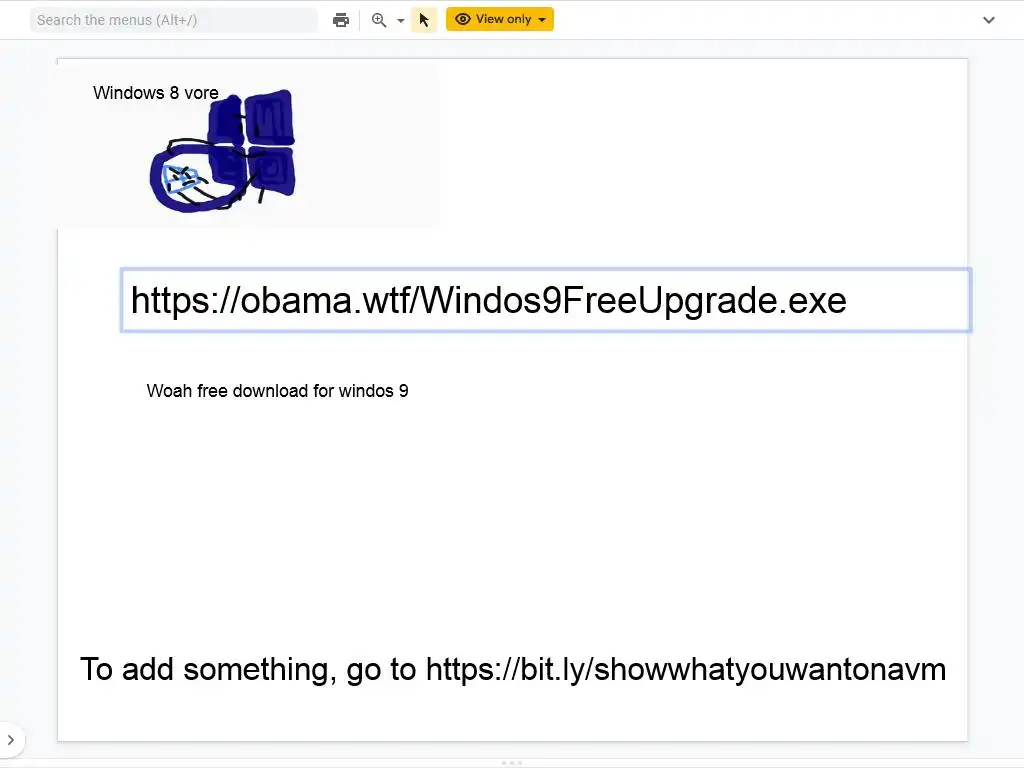This screenshot has width=1024, height=768.
Task: Open the zoom level dropdown arrow
Action: click(400, 20)
